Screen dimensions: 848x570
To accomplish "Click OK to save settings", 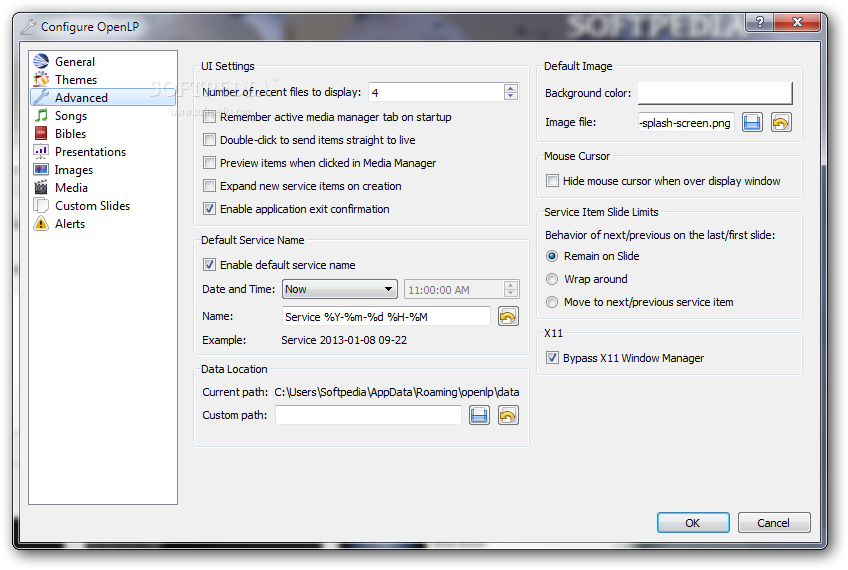I will [x=693, y=523].
